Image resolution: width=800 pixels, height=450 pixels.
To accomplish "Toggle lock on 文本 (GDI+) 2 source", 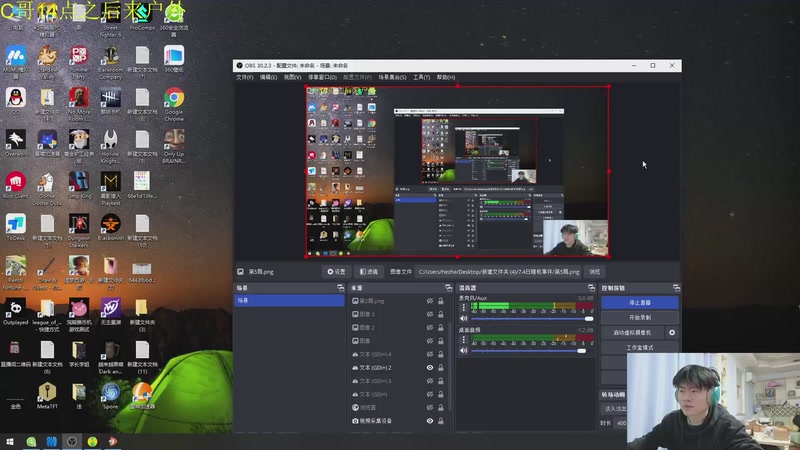I will (x=441, y=367).
